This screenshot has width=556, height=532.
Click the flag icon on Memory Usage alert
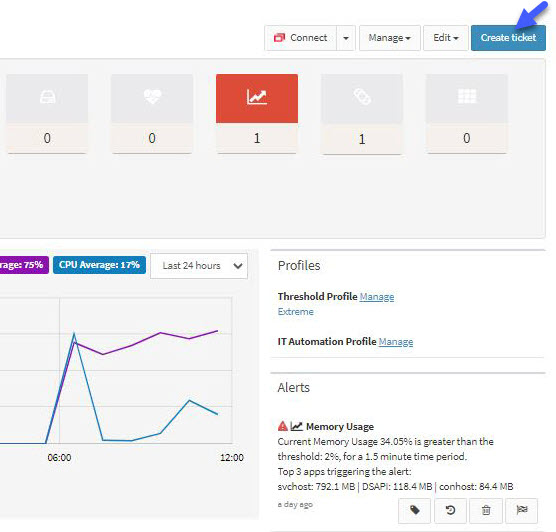[522, 510]
